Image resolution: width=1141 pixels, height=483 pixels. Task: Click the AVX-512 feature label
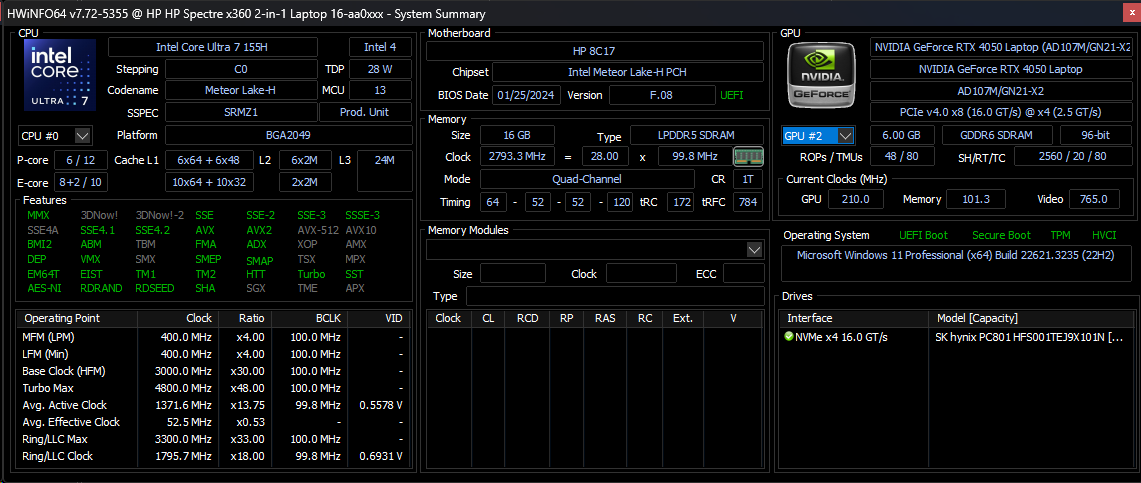click(317, 230)
